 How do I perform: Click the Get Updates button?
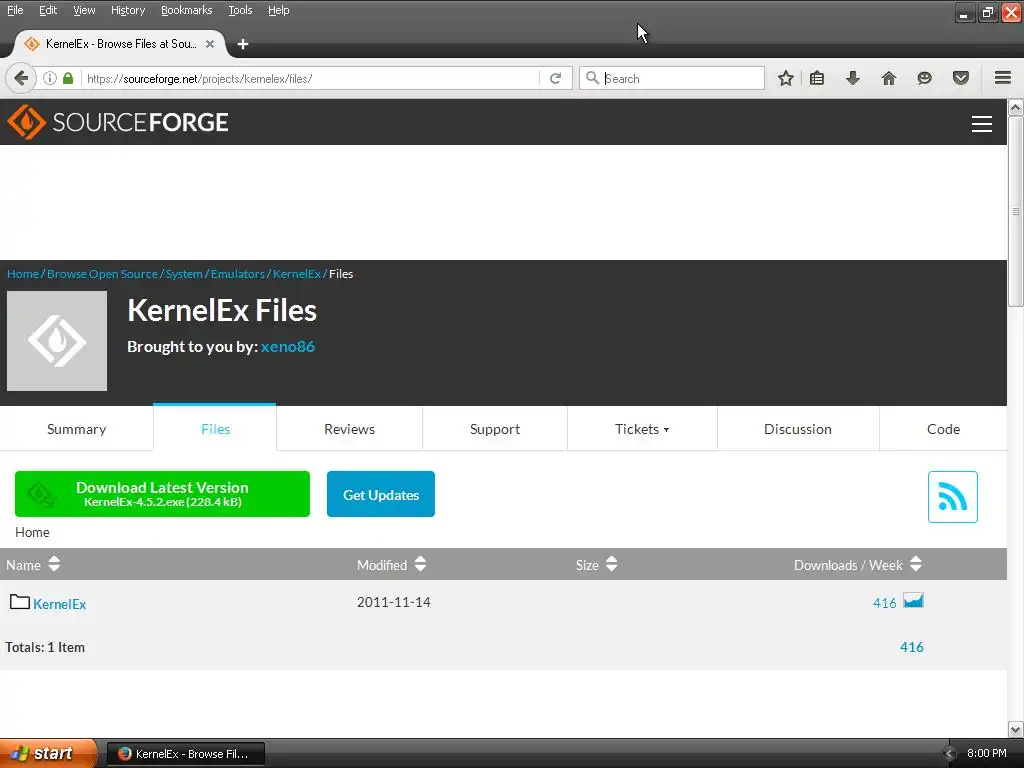381,494
